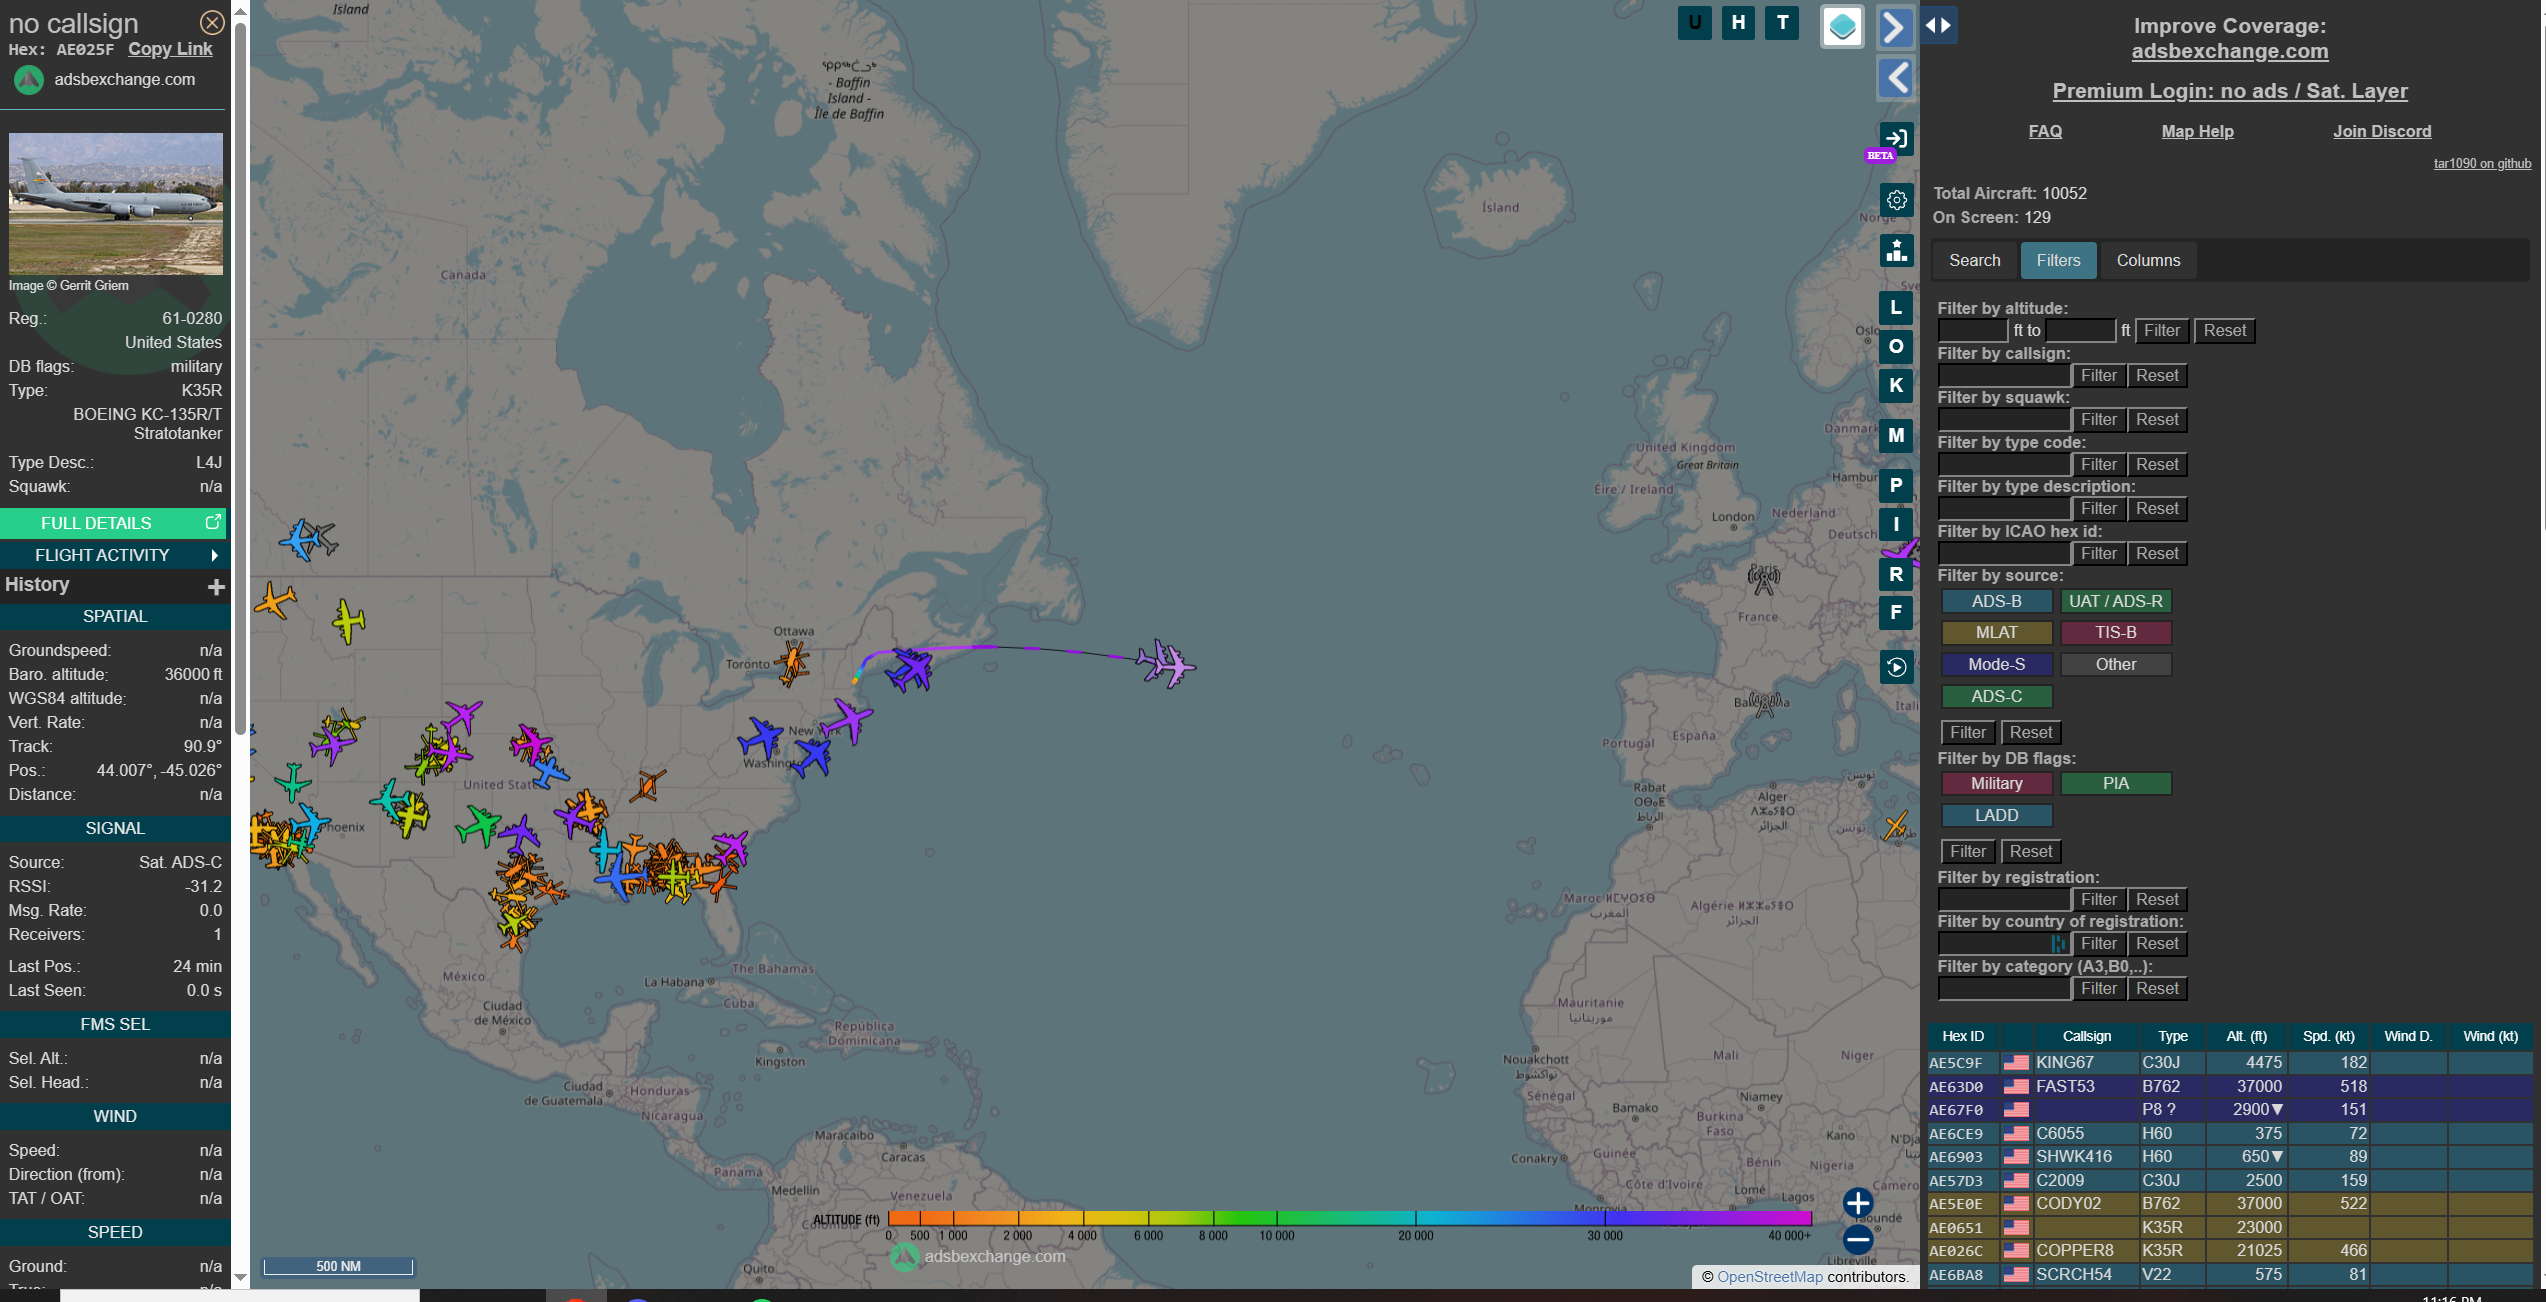
Task: Toggle the TIS-B source filter
Action: (2115, 633)
